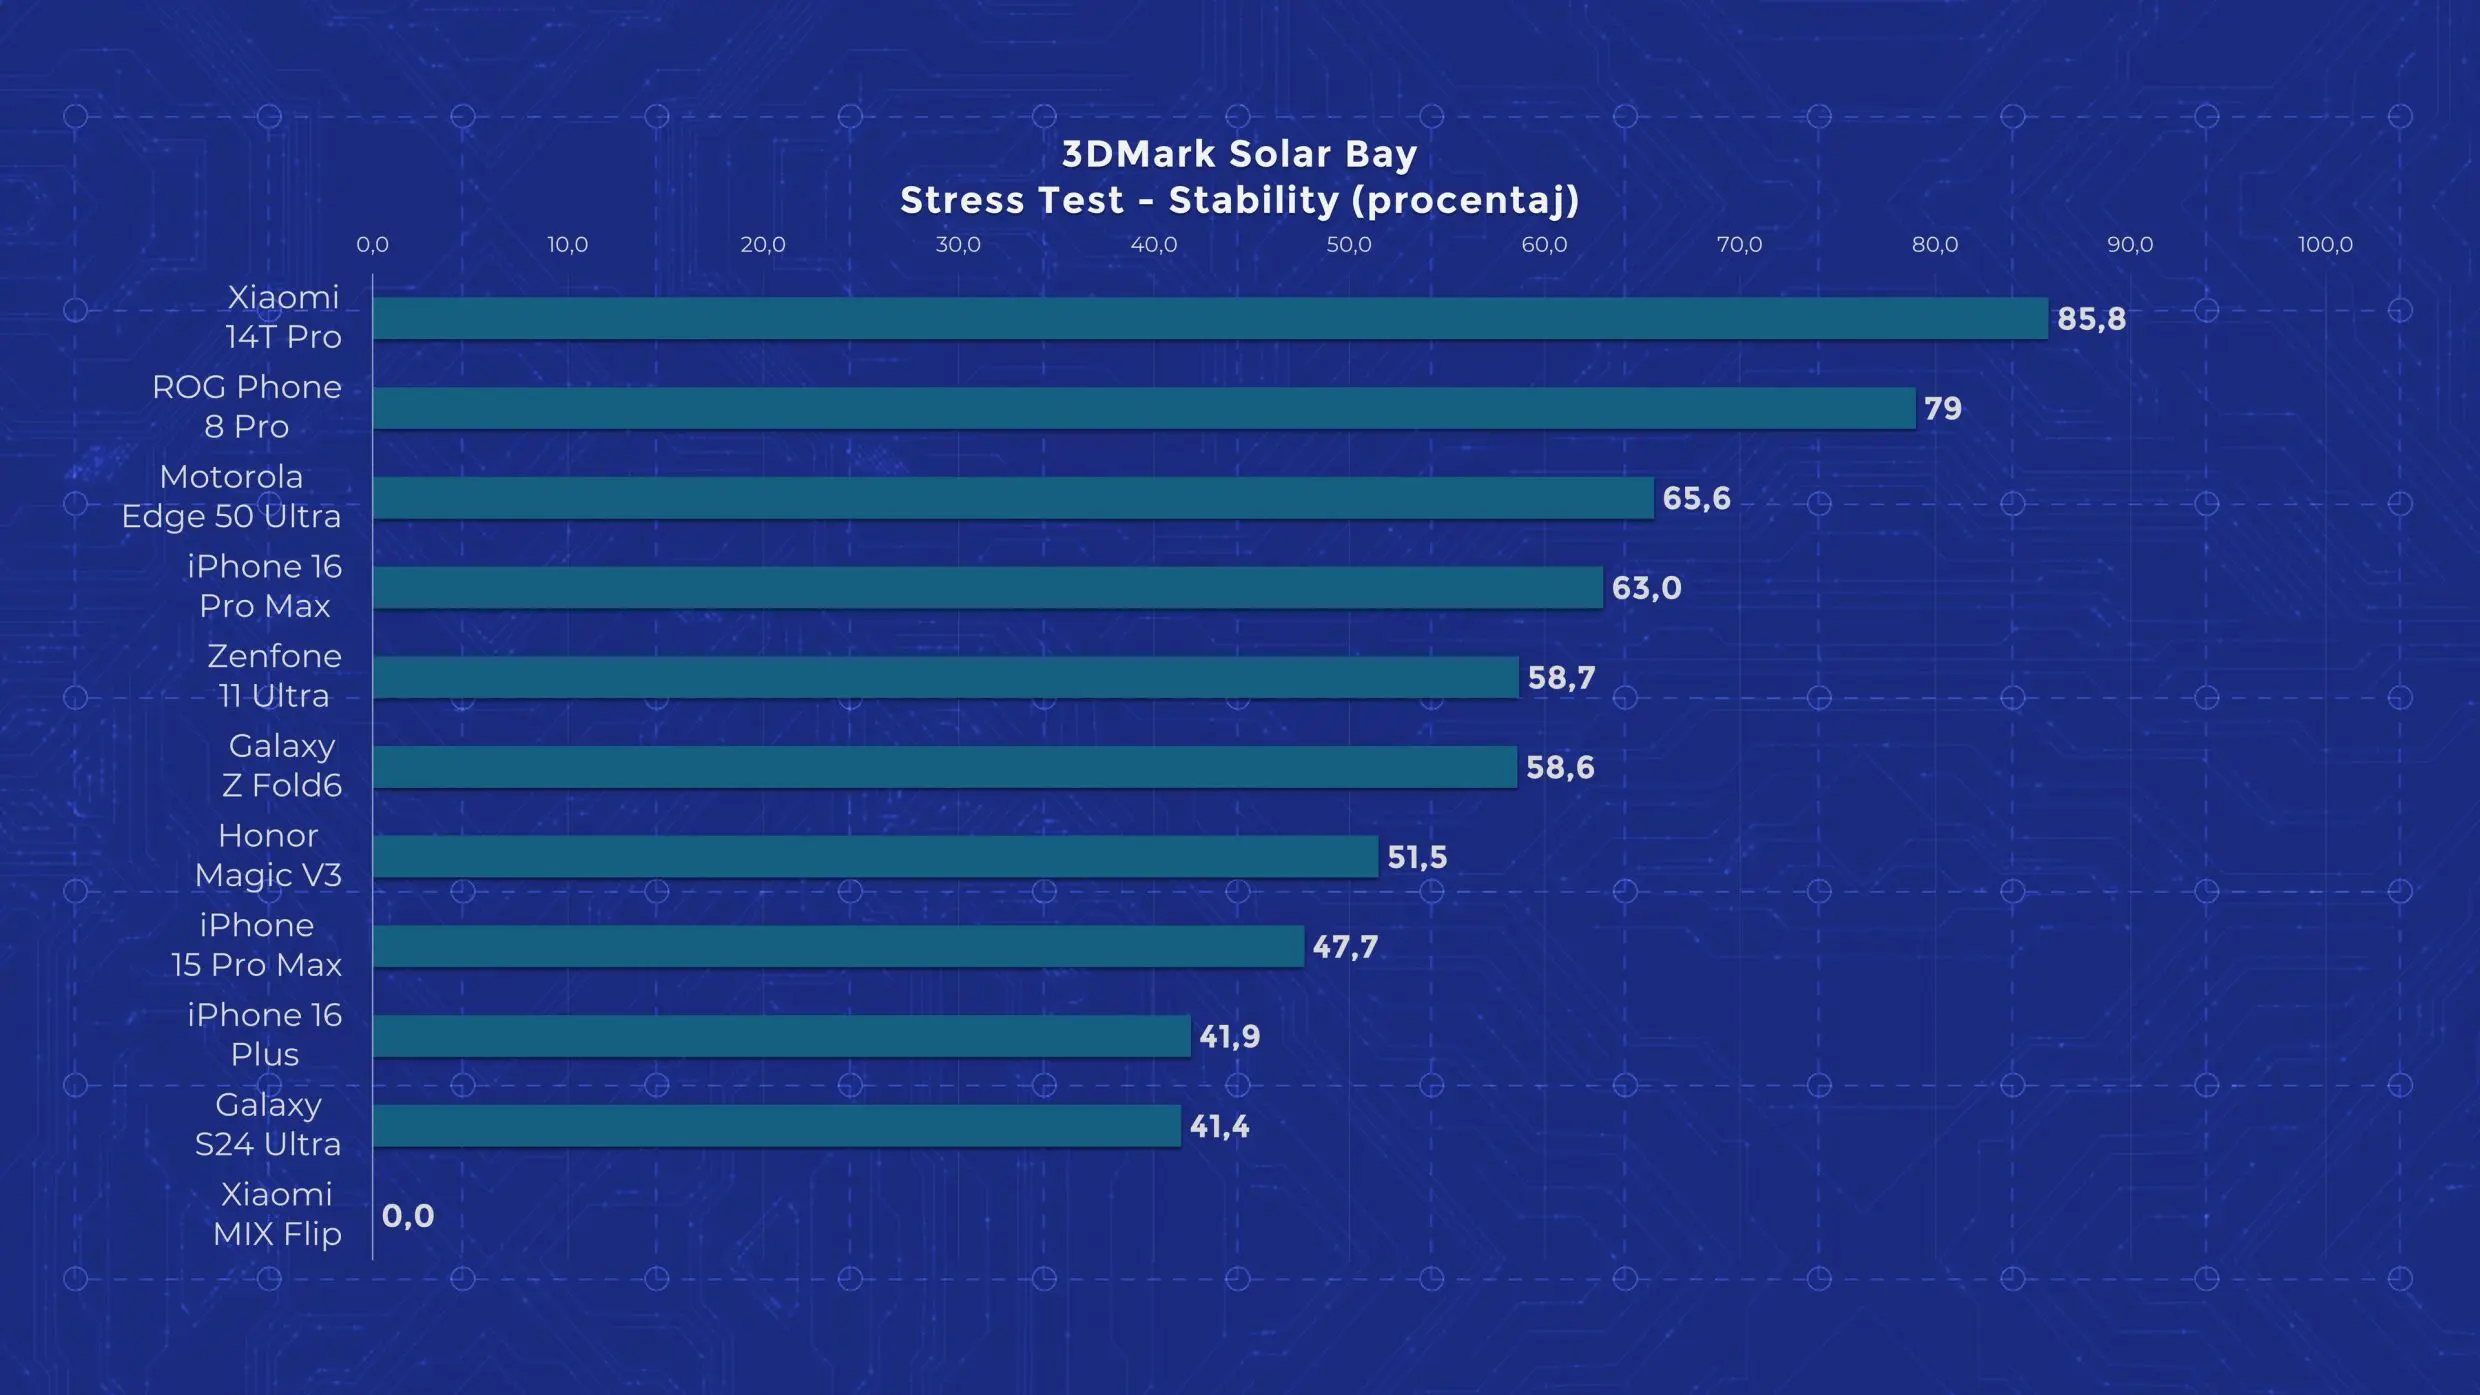Click the axis tick label '90,0'

point(2130,245)
